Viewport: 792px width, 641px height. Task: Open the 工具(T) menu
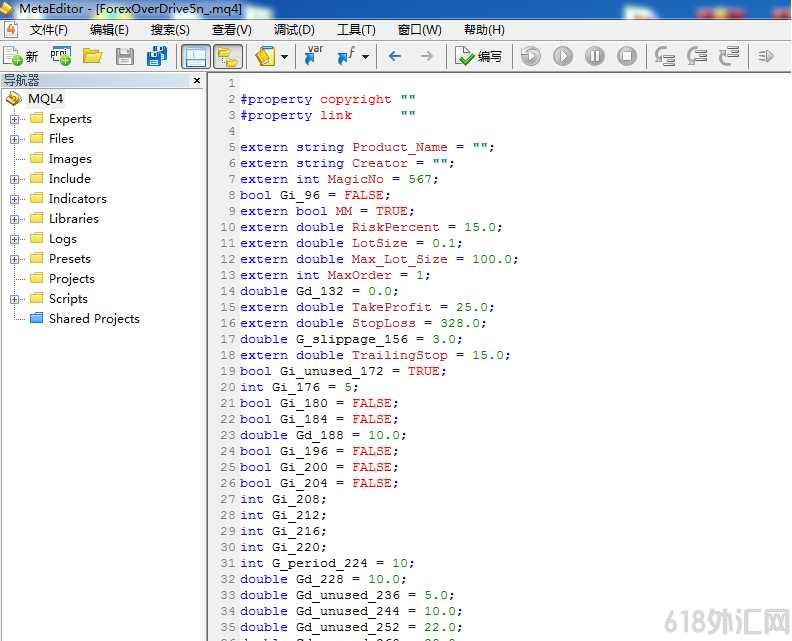[x=356, y=30]
